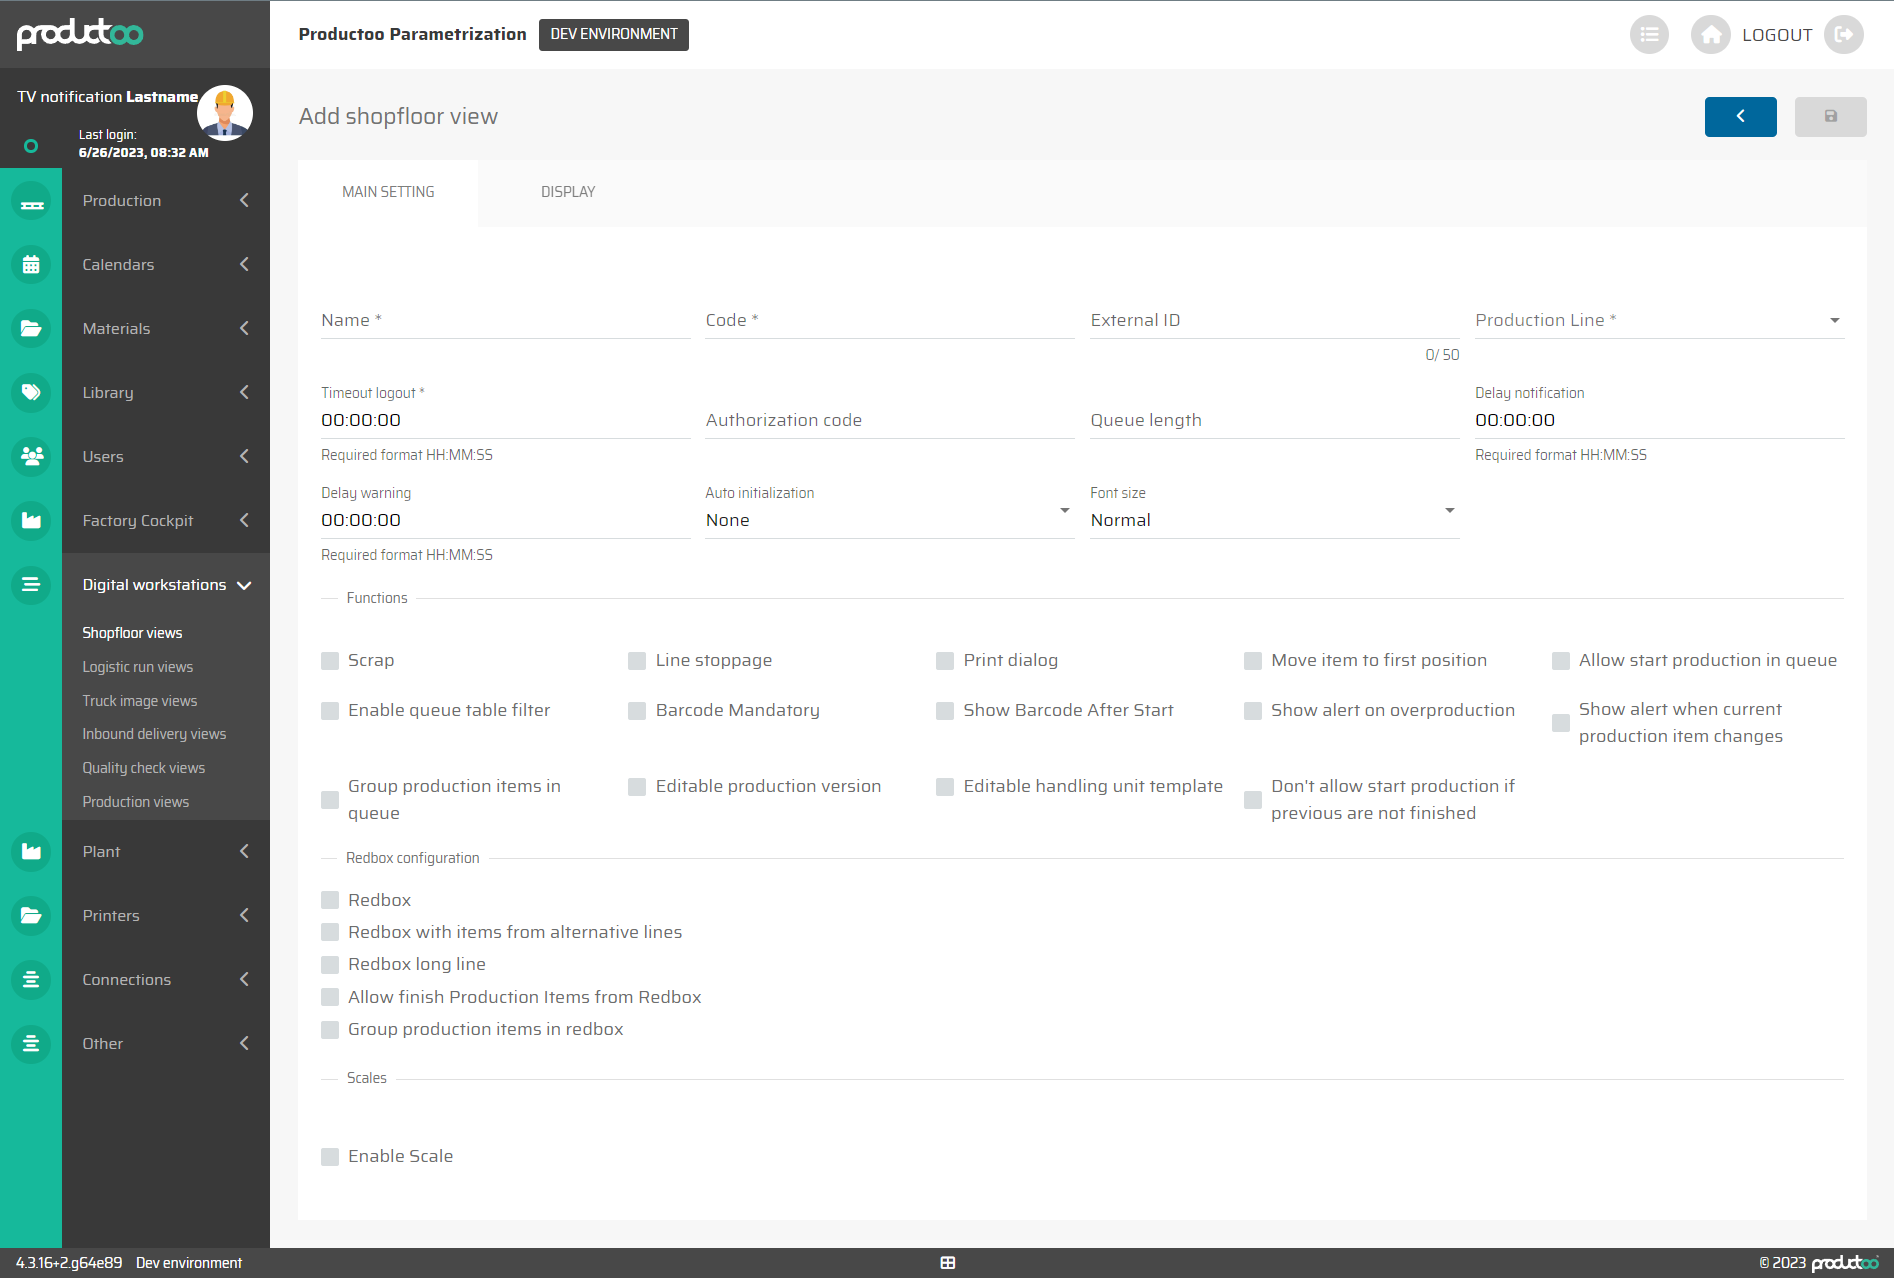Enable the Scrap checkbox
This screenshot has height=1278, width=1894.
click(330, 661)
